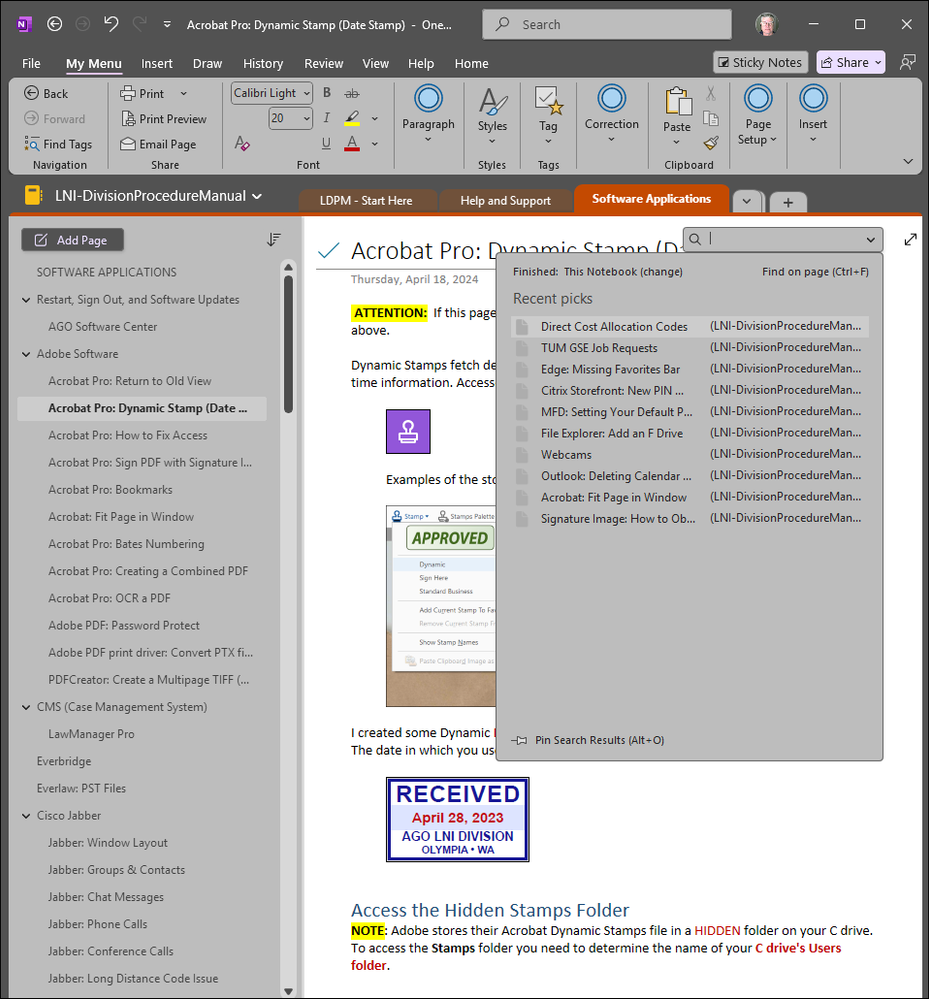
Task: Click the OneNote app icon in title bar
Action: coord(24,24)
